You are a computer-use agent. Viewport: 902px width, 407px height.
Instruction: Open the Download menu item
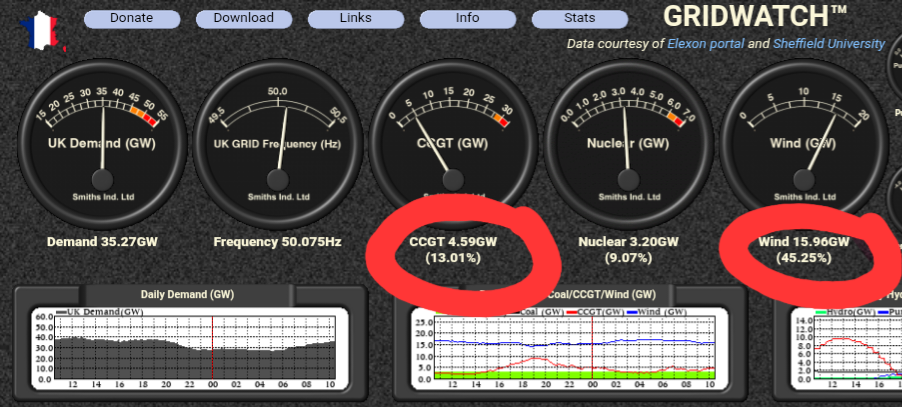click(243, 18)
